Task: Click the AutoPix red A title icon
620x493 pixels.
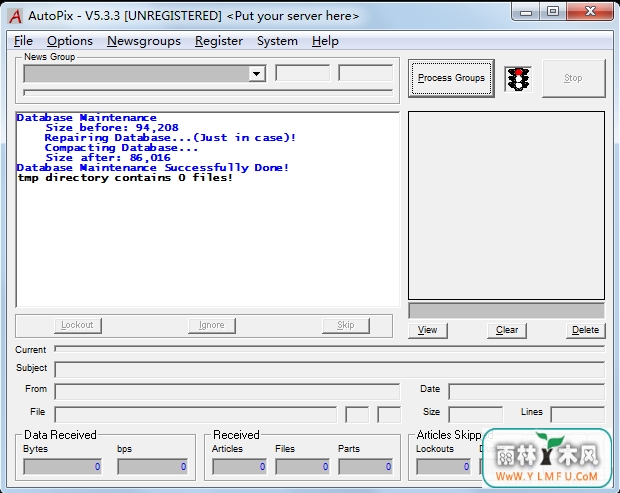Action: [15, 16]
